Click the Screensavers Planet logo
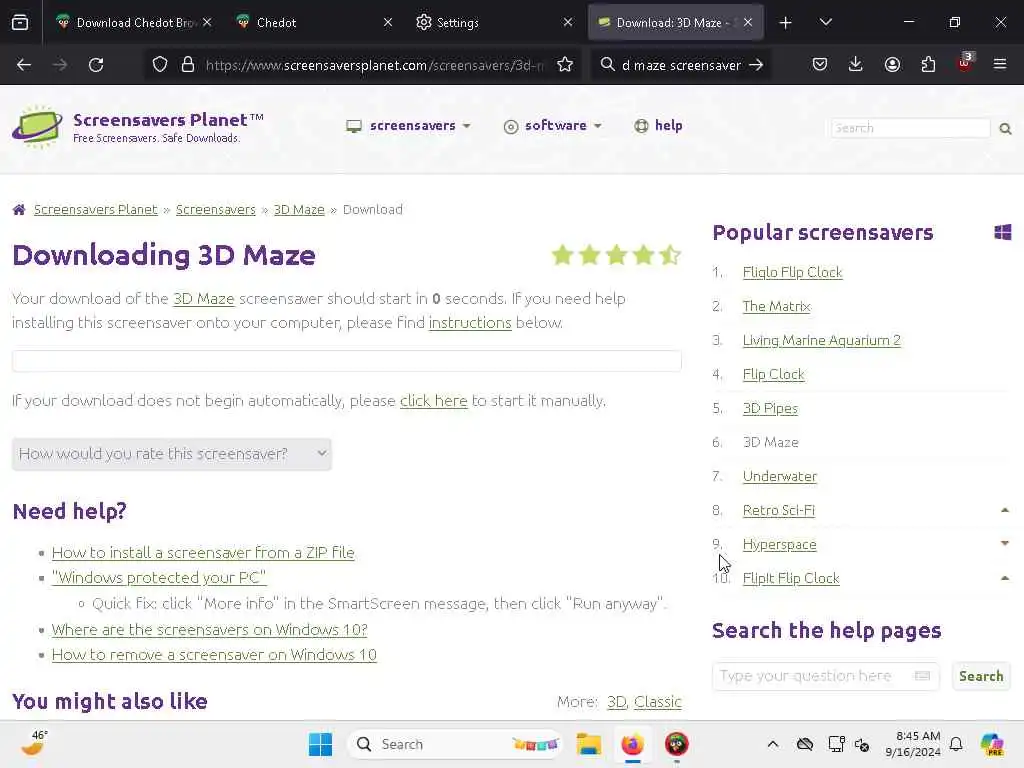This screenshot has width=1024, height=768. 38,127
